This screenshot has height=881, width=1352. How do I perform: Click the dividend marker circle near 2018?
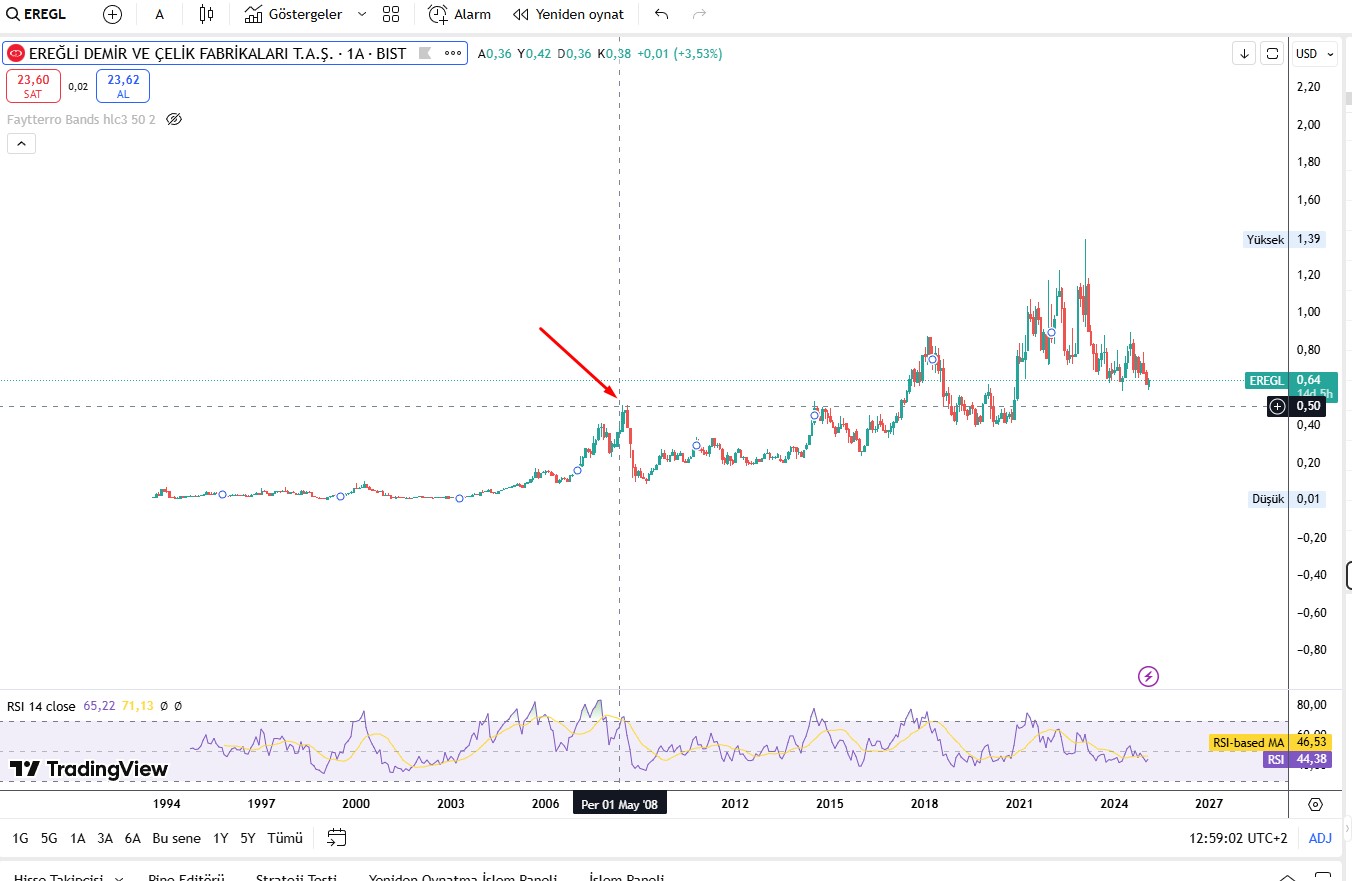(x=932, y=359)
